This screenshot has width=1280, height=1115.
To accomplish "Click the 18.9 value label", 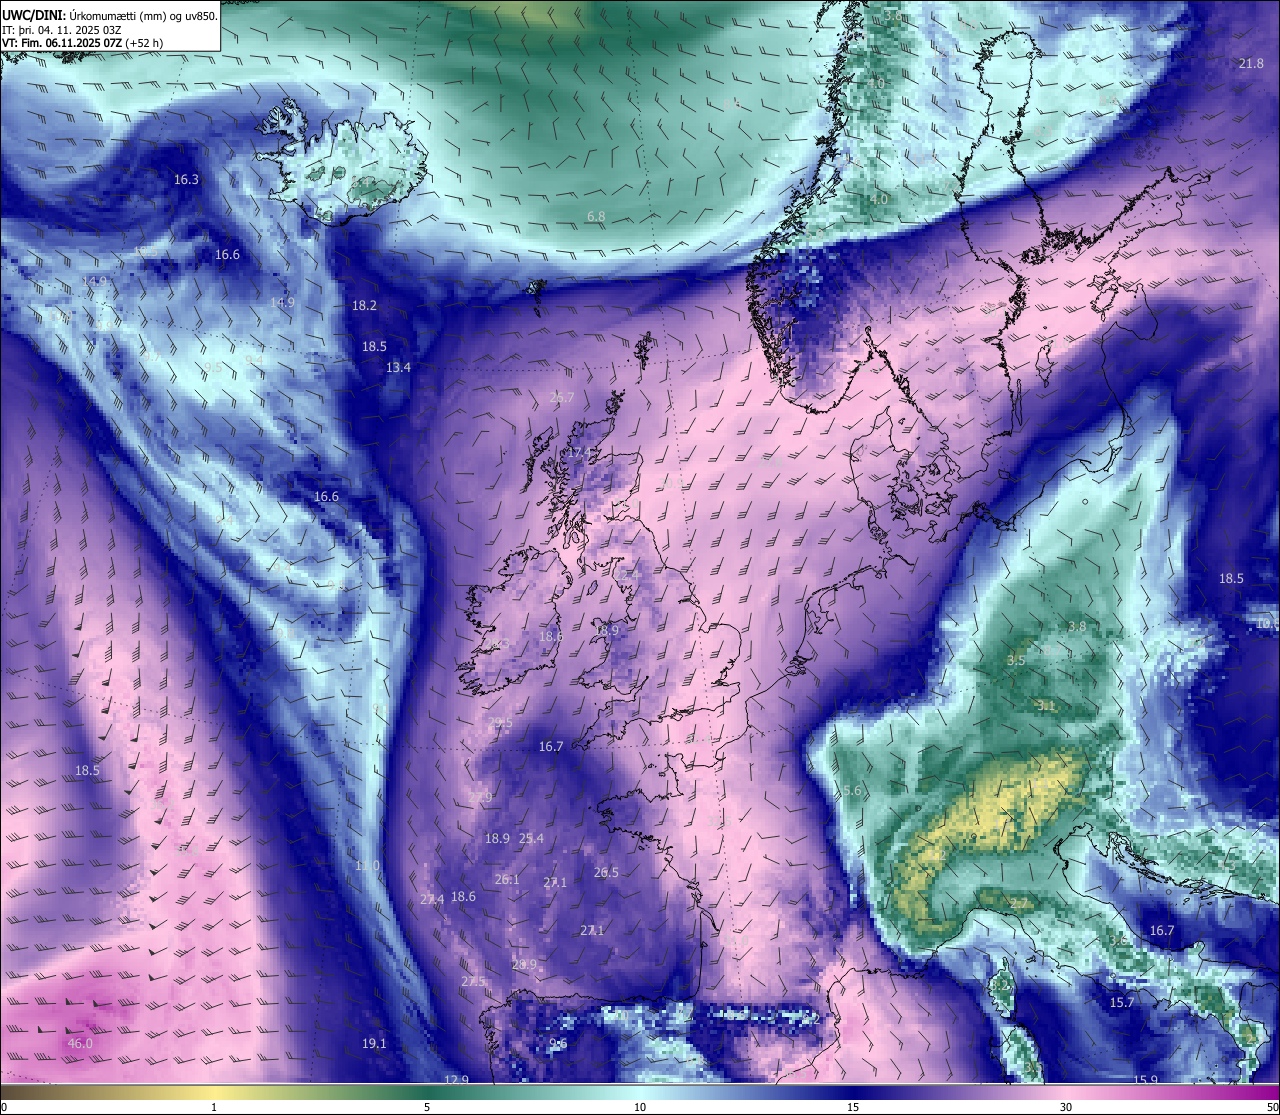I will [x=497, y=839].
